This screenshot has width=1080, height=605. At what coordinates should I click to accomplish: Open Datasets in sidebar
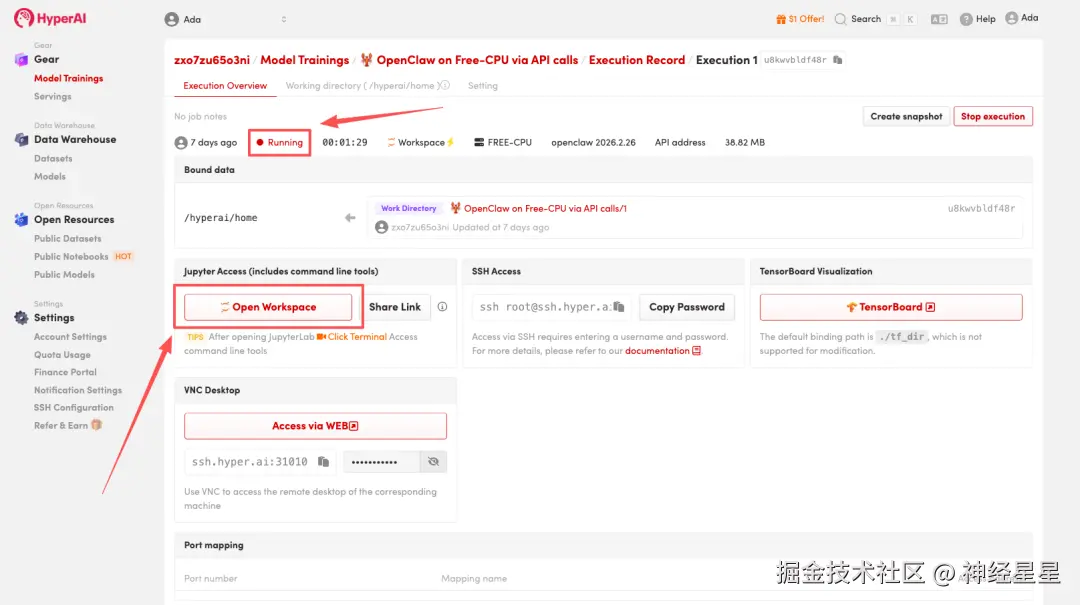[x=53, y=158]
